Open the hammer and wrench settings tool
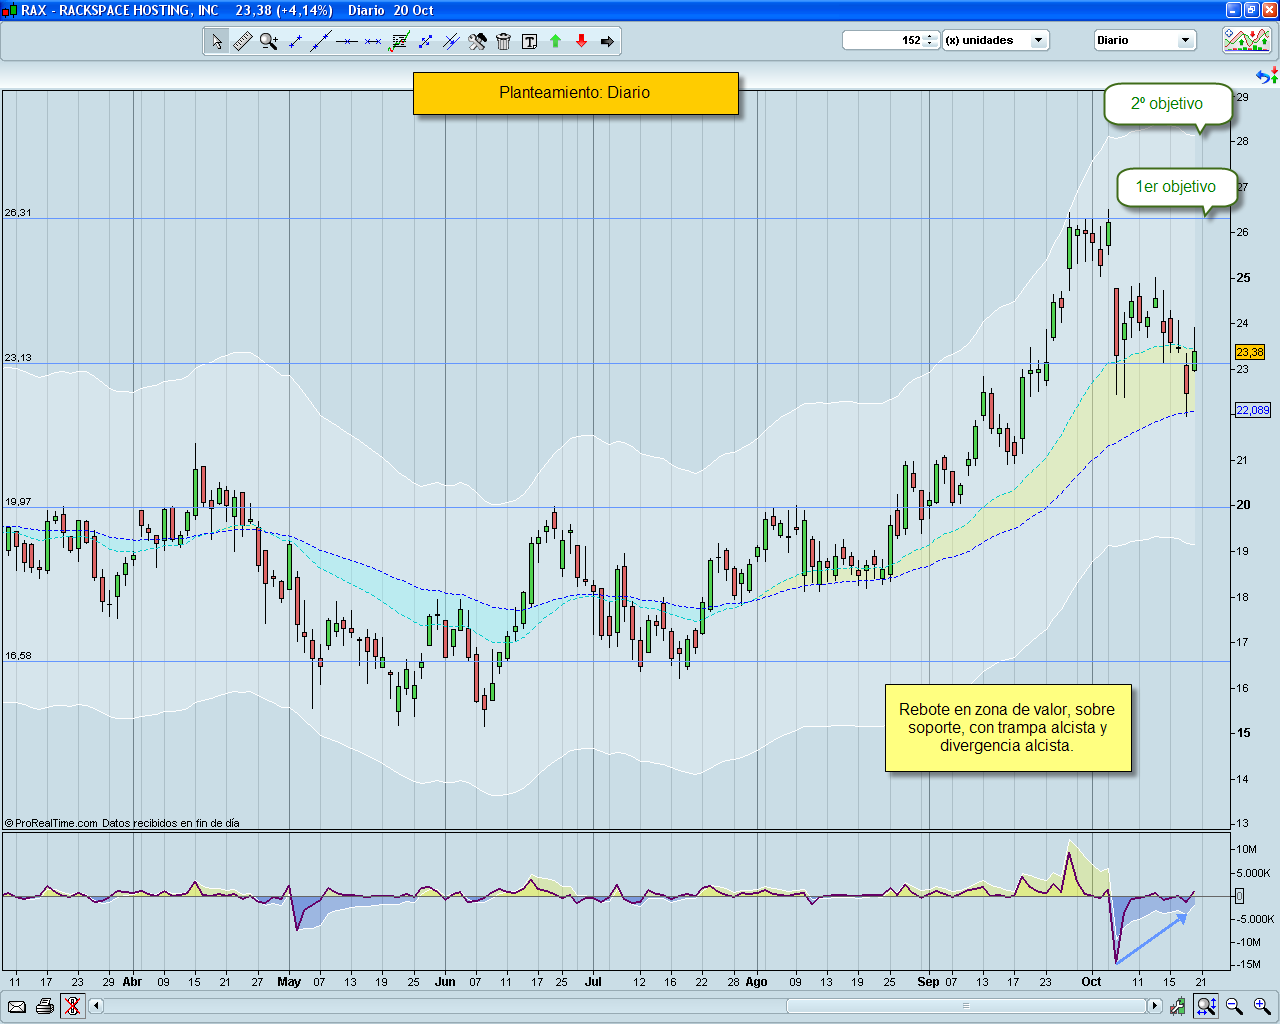Image resolution: width=1280 pixels, height=1024 pixels. click(x=477, y=41)
